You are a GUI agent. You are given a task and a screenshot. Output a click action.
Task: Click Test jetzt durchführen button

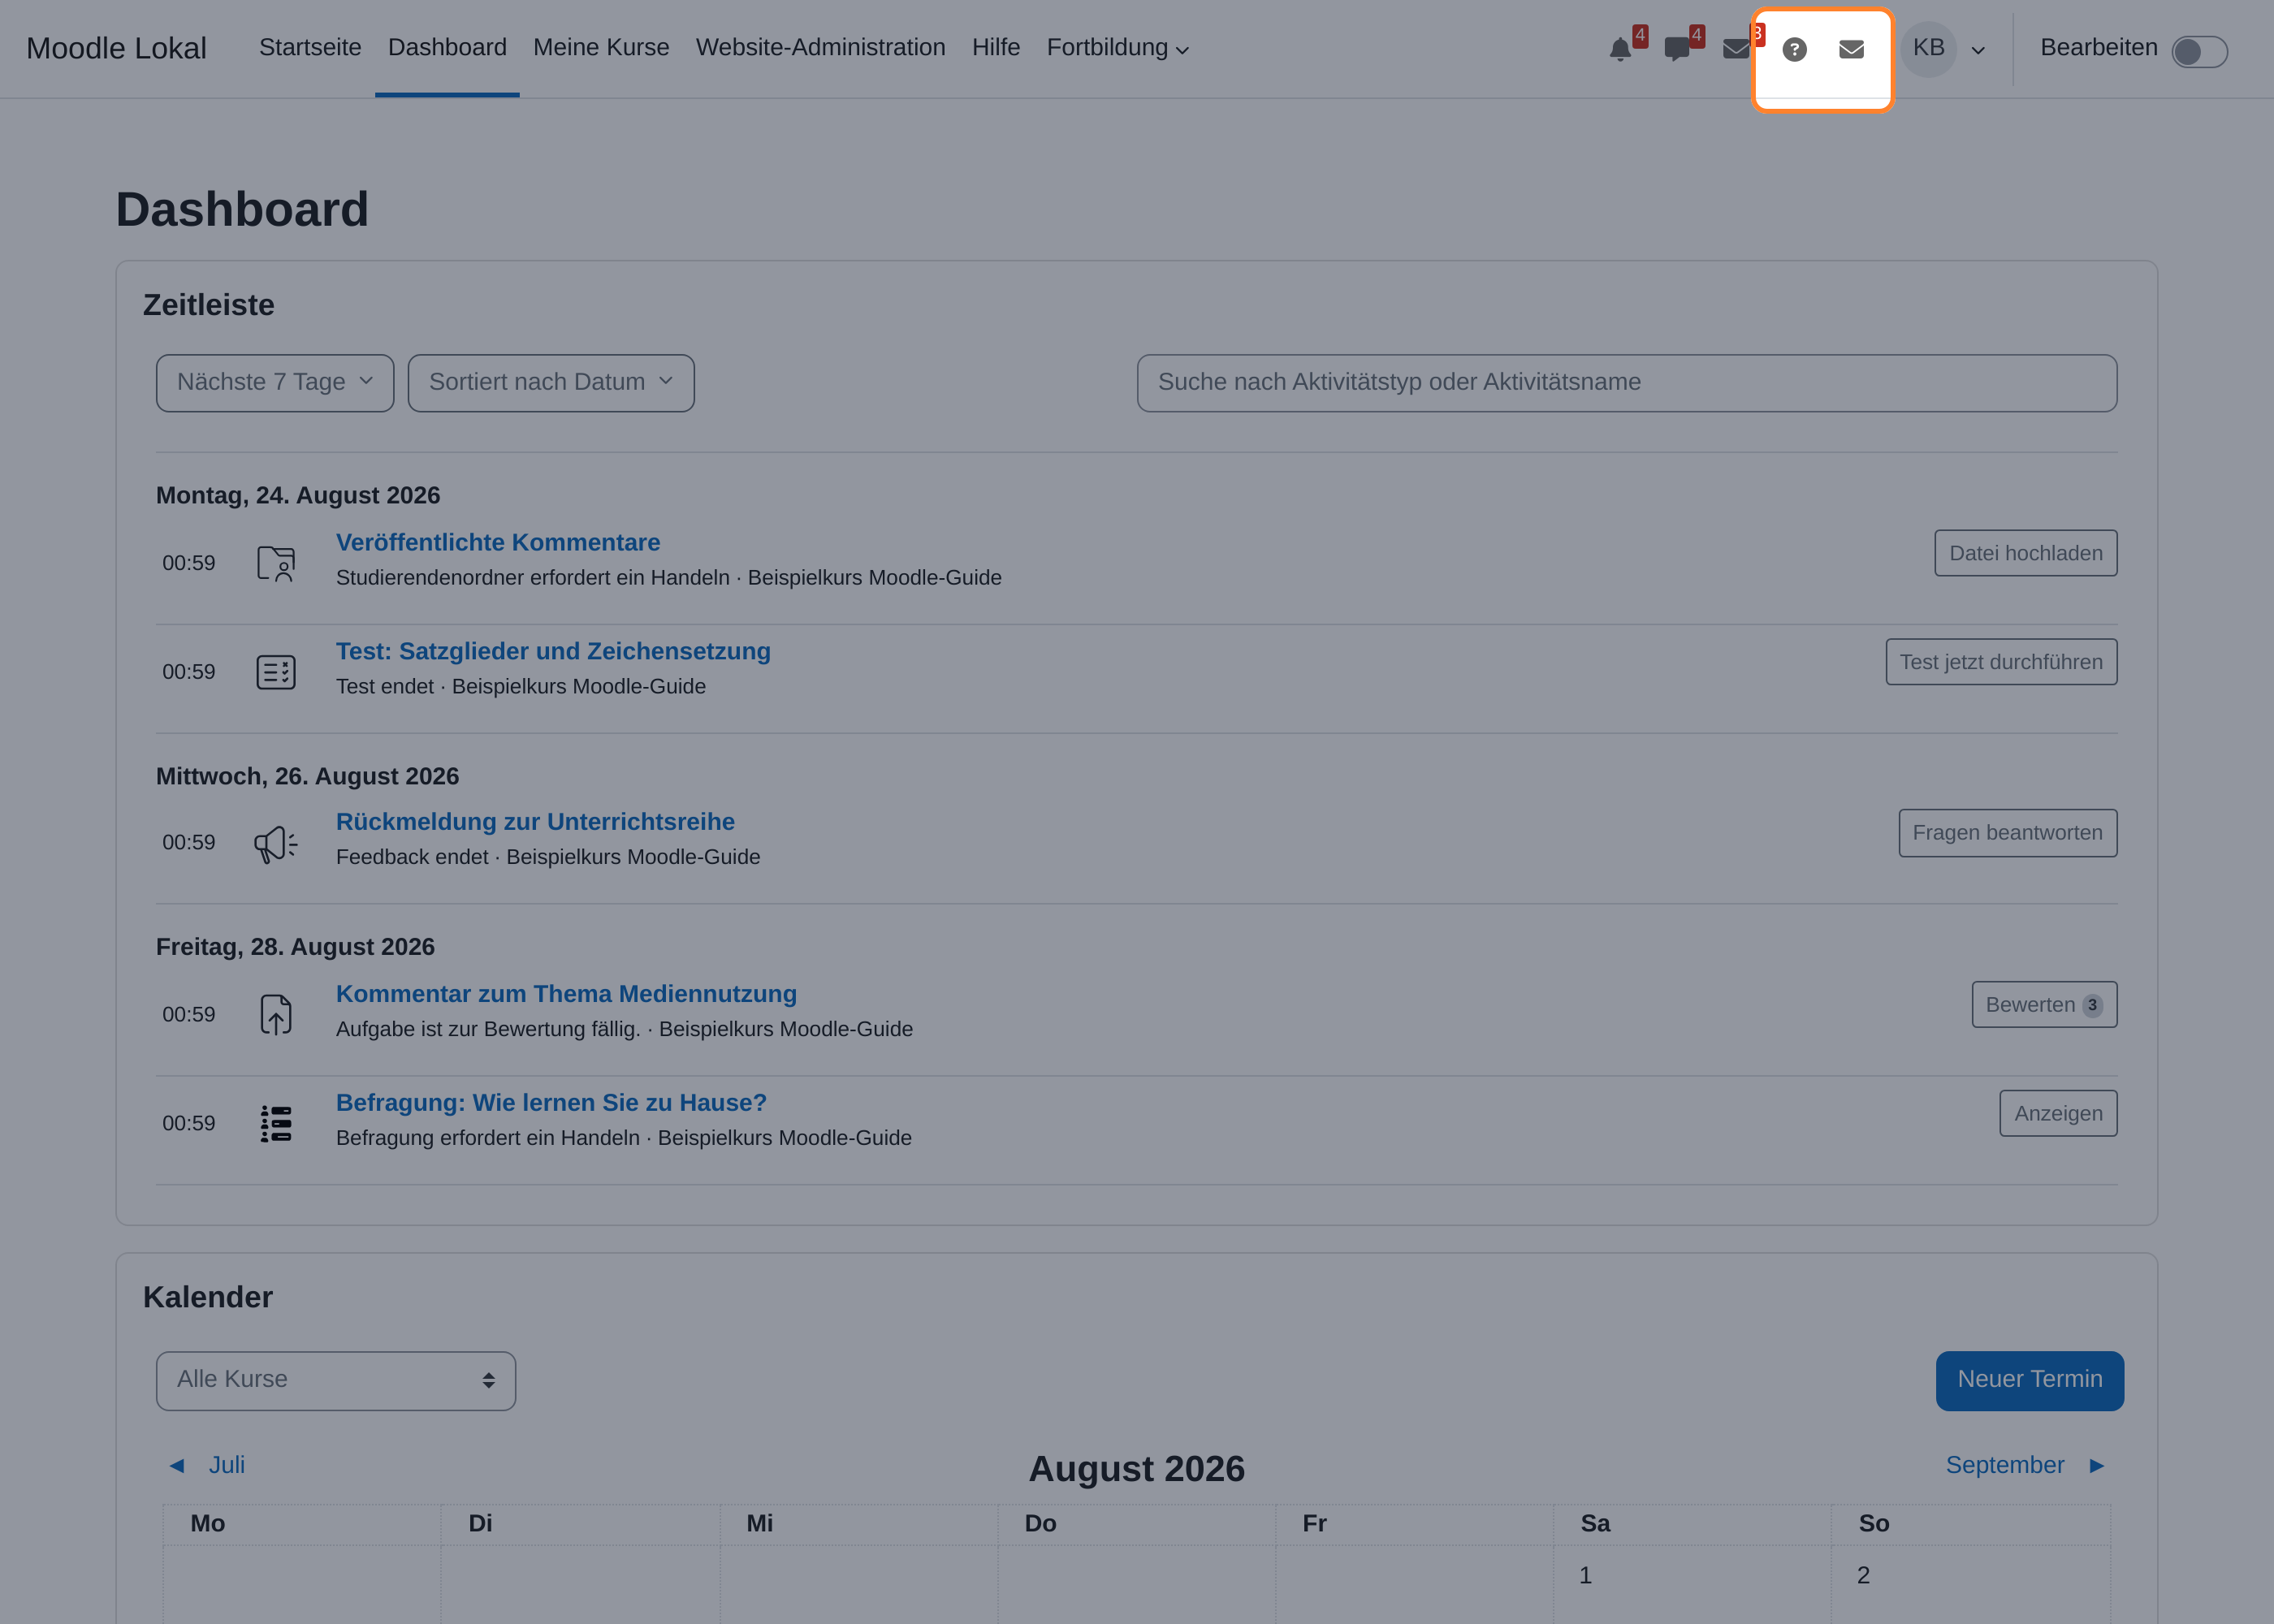point(2001,662)
